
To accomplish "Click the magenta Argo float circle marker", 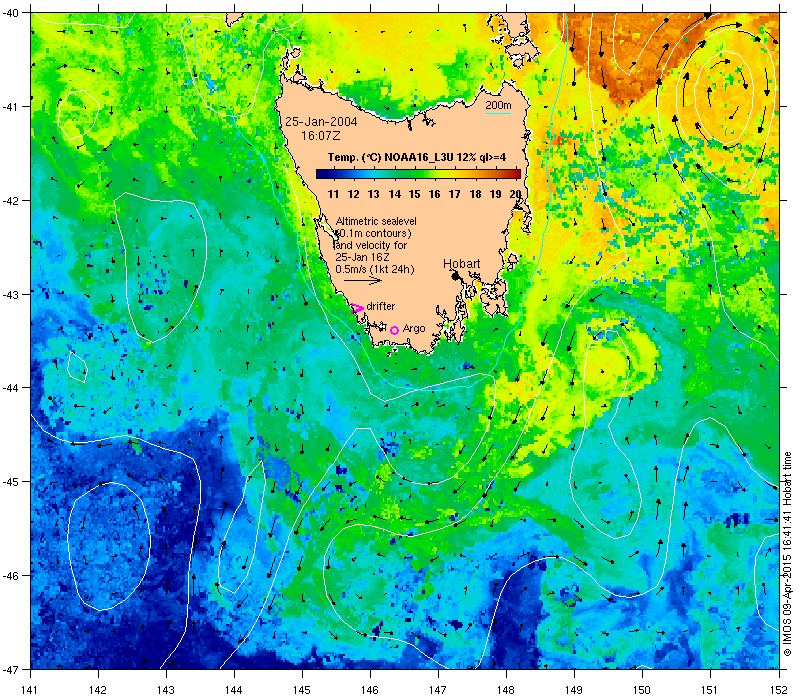I will (394, 330).
